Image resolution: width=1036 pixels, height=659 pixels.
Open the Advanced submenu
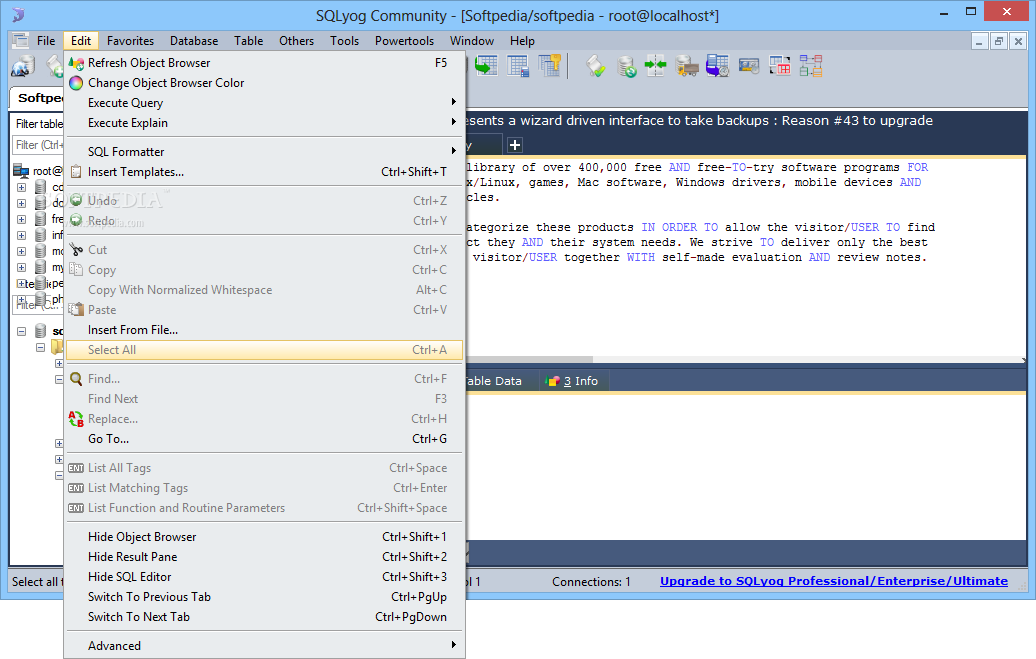pos(264,646)
